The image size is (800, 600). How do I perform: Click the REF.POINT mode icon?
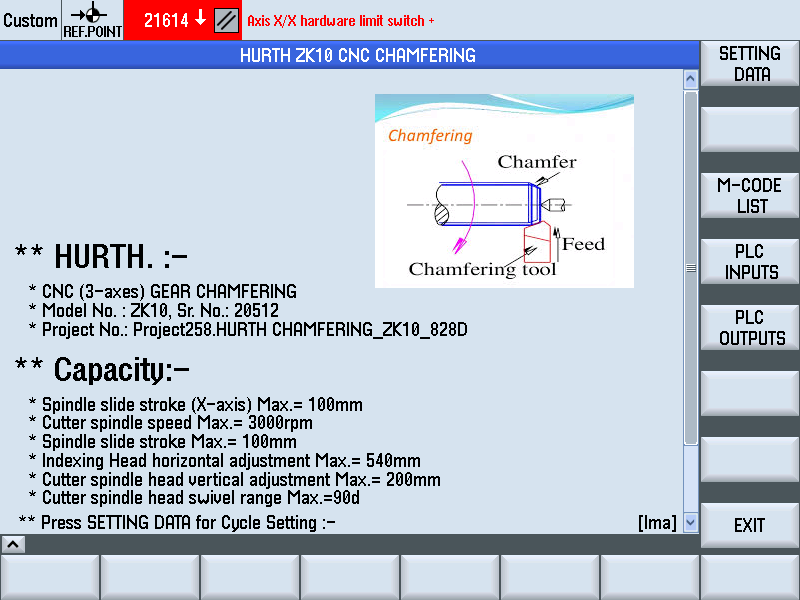pyautogui.click(x=92, y=20)
